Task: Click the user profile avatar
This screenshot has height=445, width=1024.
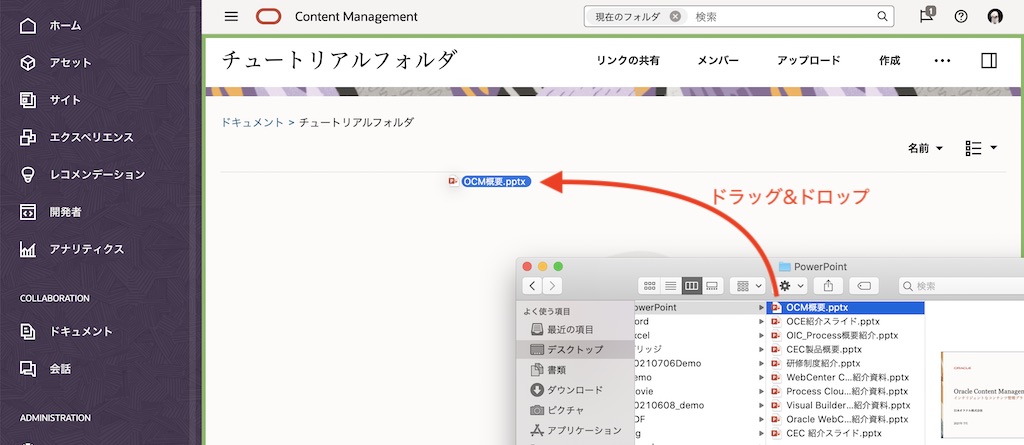Action: tap(995, 16)
